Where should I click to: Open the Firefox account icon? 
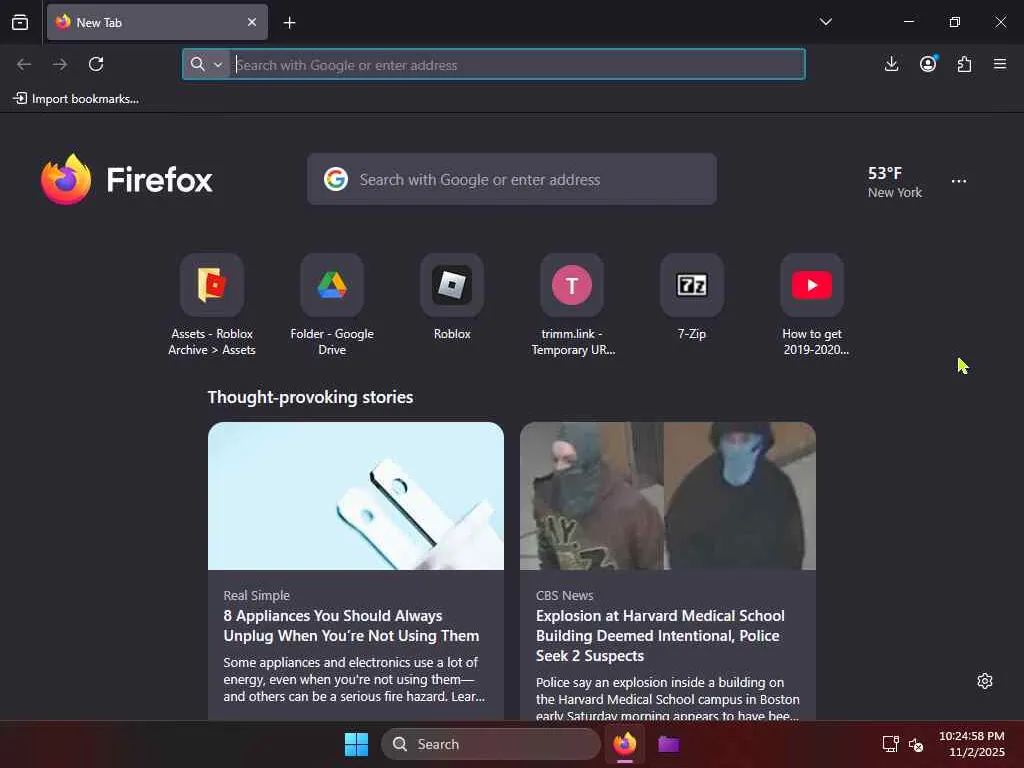(x=928, y=64)
